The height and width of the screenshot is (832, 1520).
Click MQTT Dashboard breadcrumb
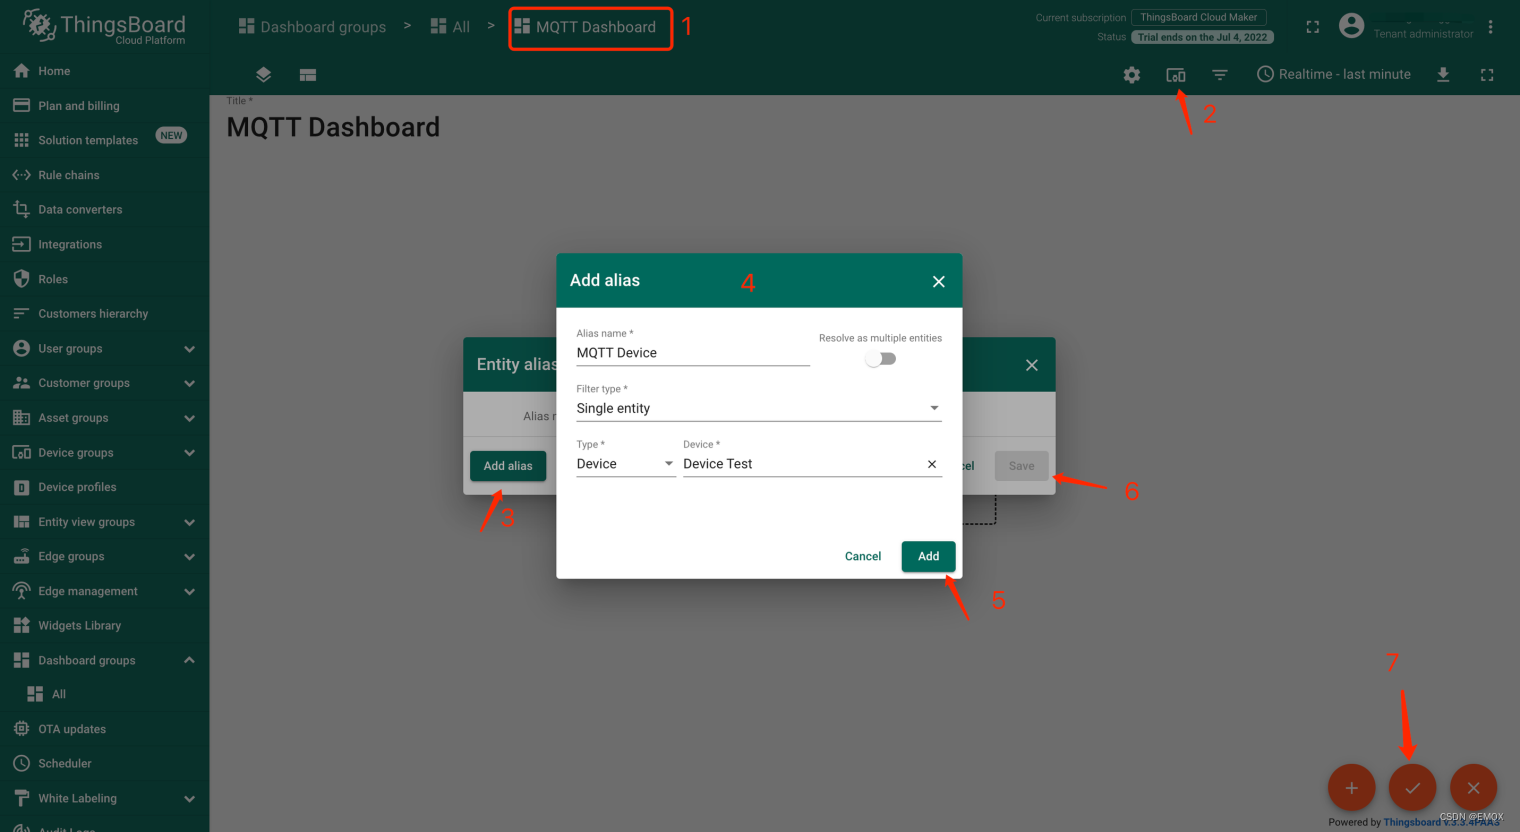click(x=586, y=27)
